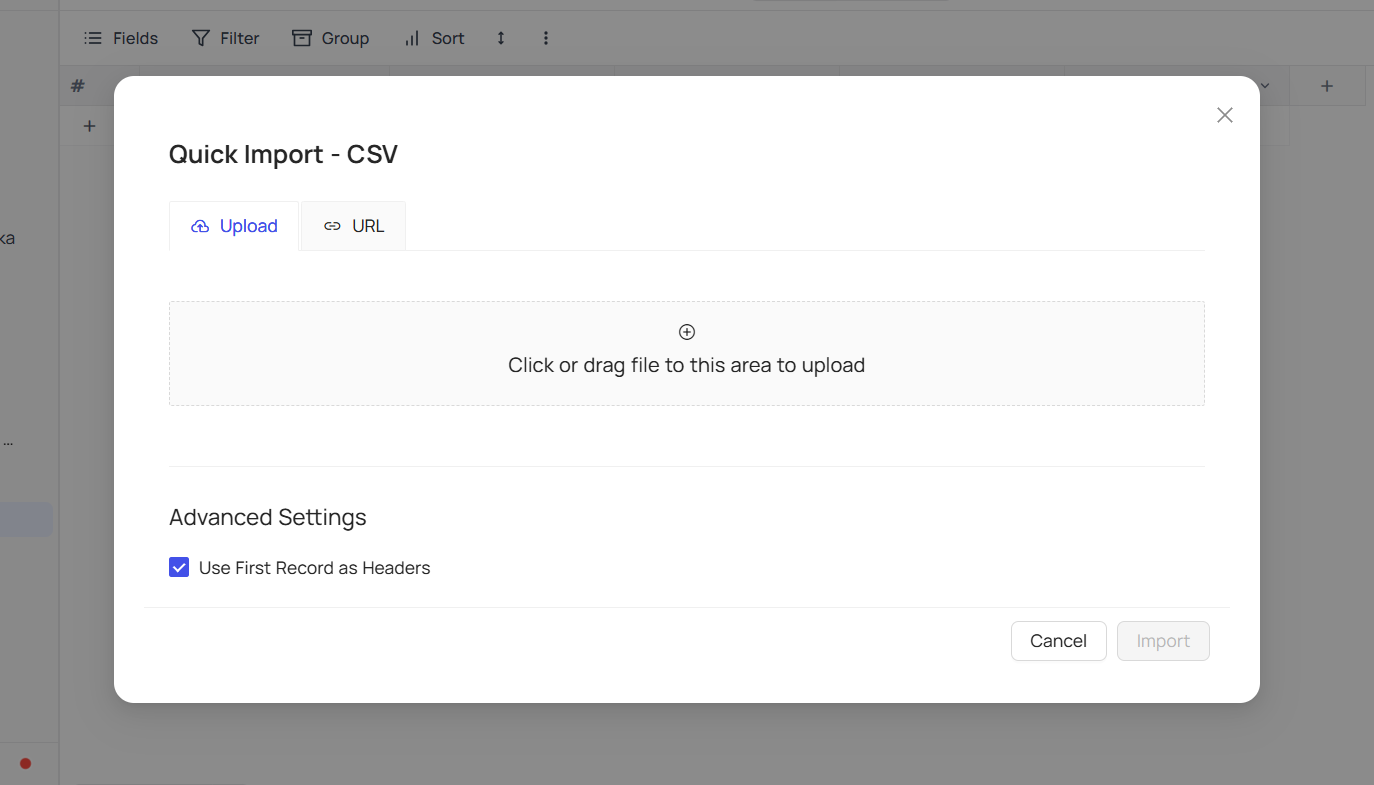The height and width of the screenshot is (785, 1374).
Task: Click the red dot in bottom-left corner
Action: (26, 764)
